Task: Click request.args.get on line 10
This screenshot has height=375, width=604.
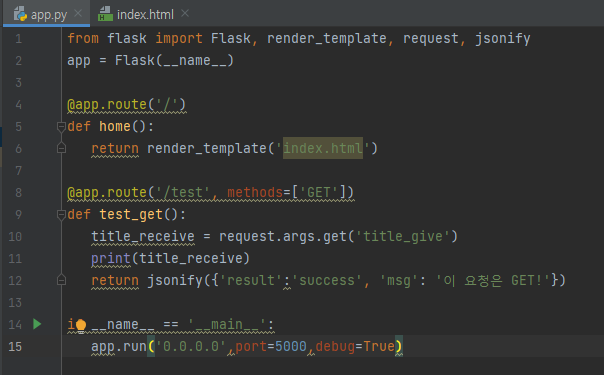Action: coord(283,236)
